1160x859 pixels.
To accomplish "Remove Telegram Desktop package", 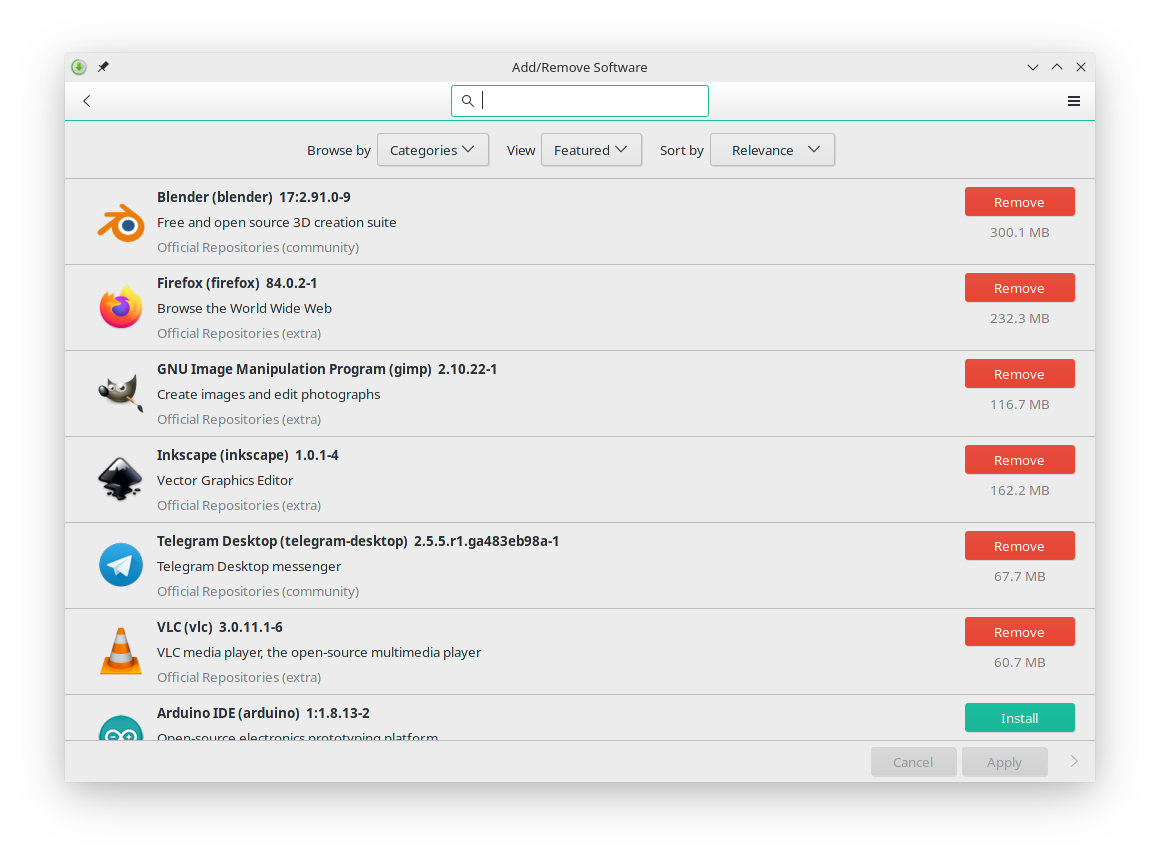I will [x=1019, y=546].
